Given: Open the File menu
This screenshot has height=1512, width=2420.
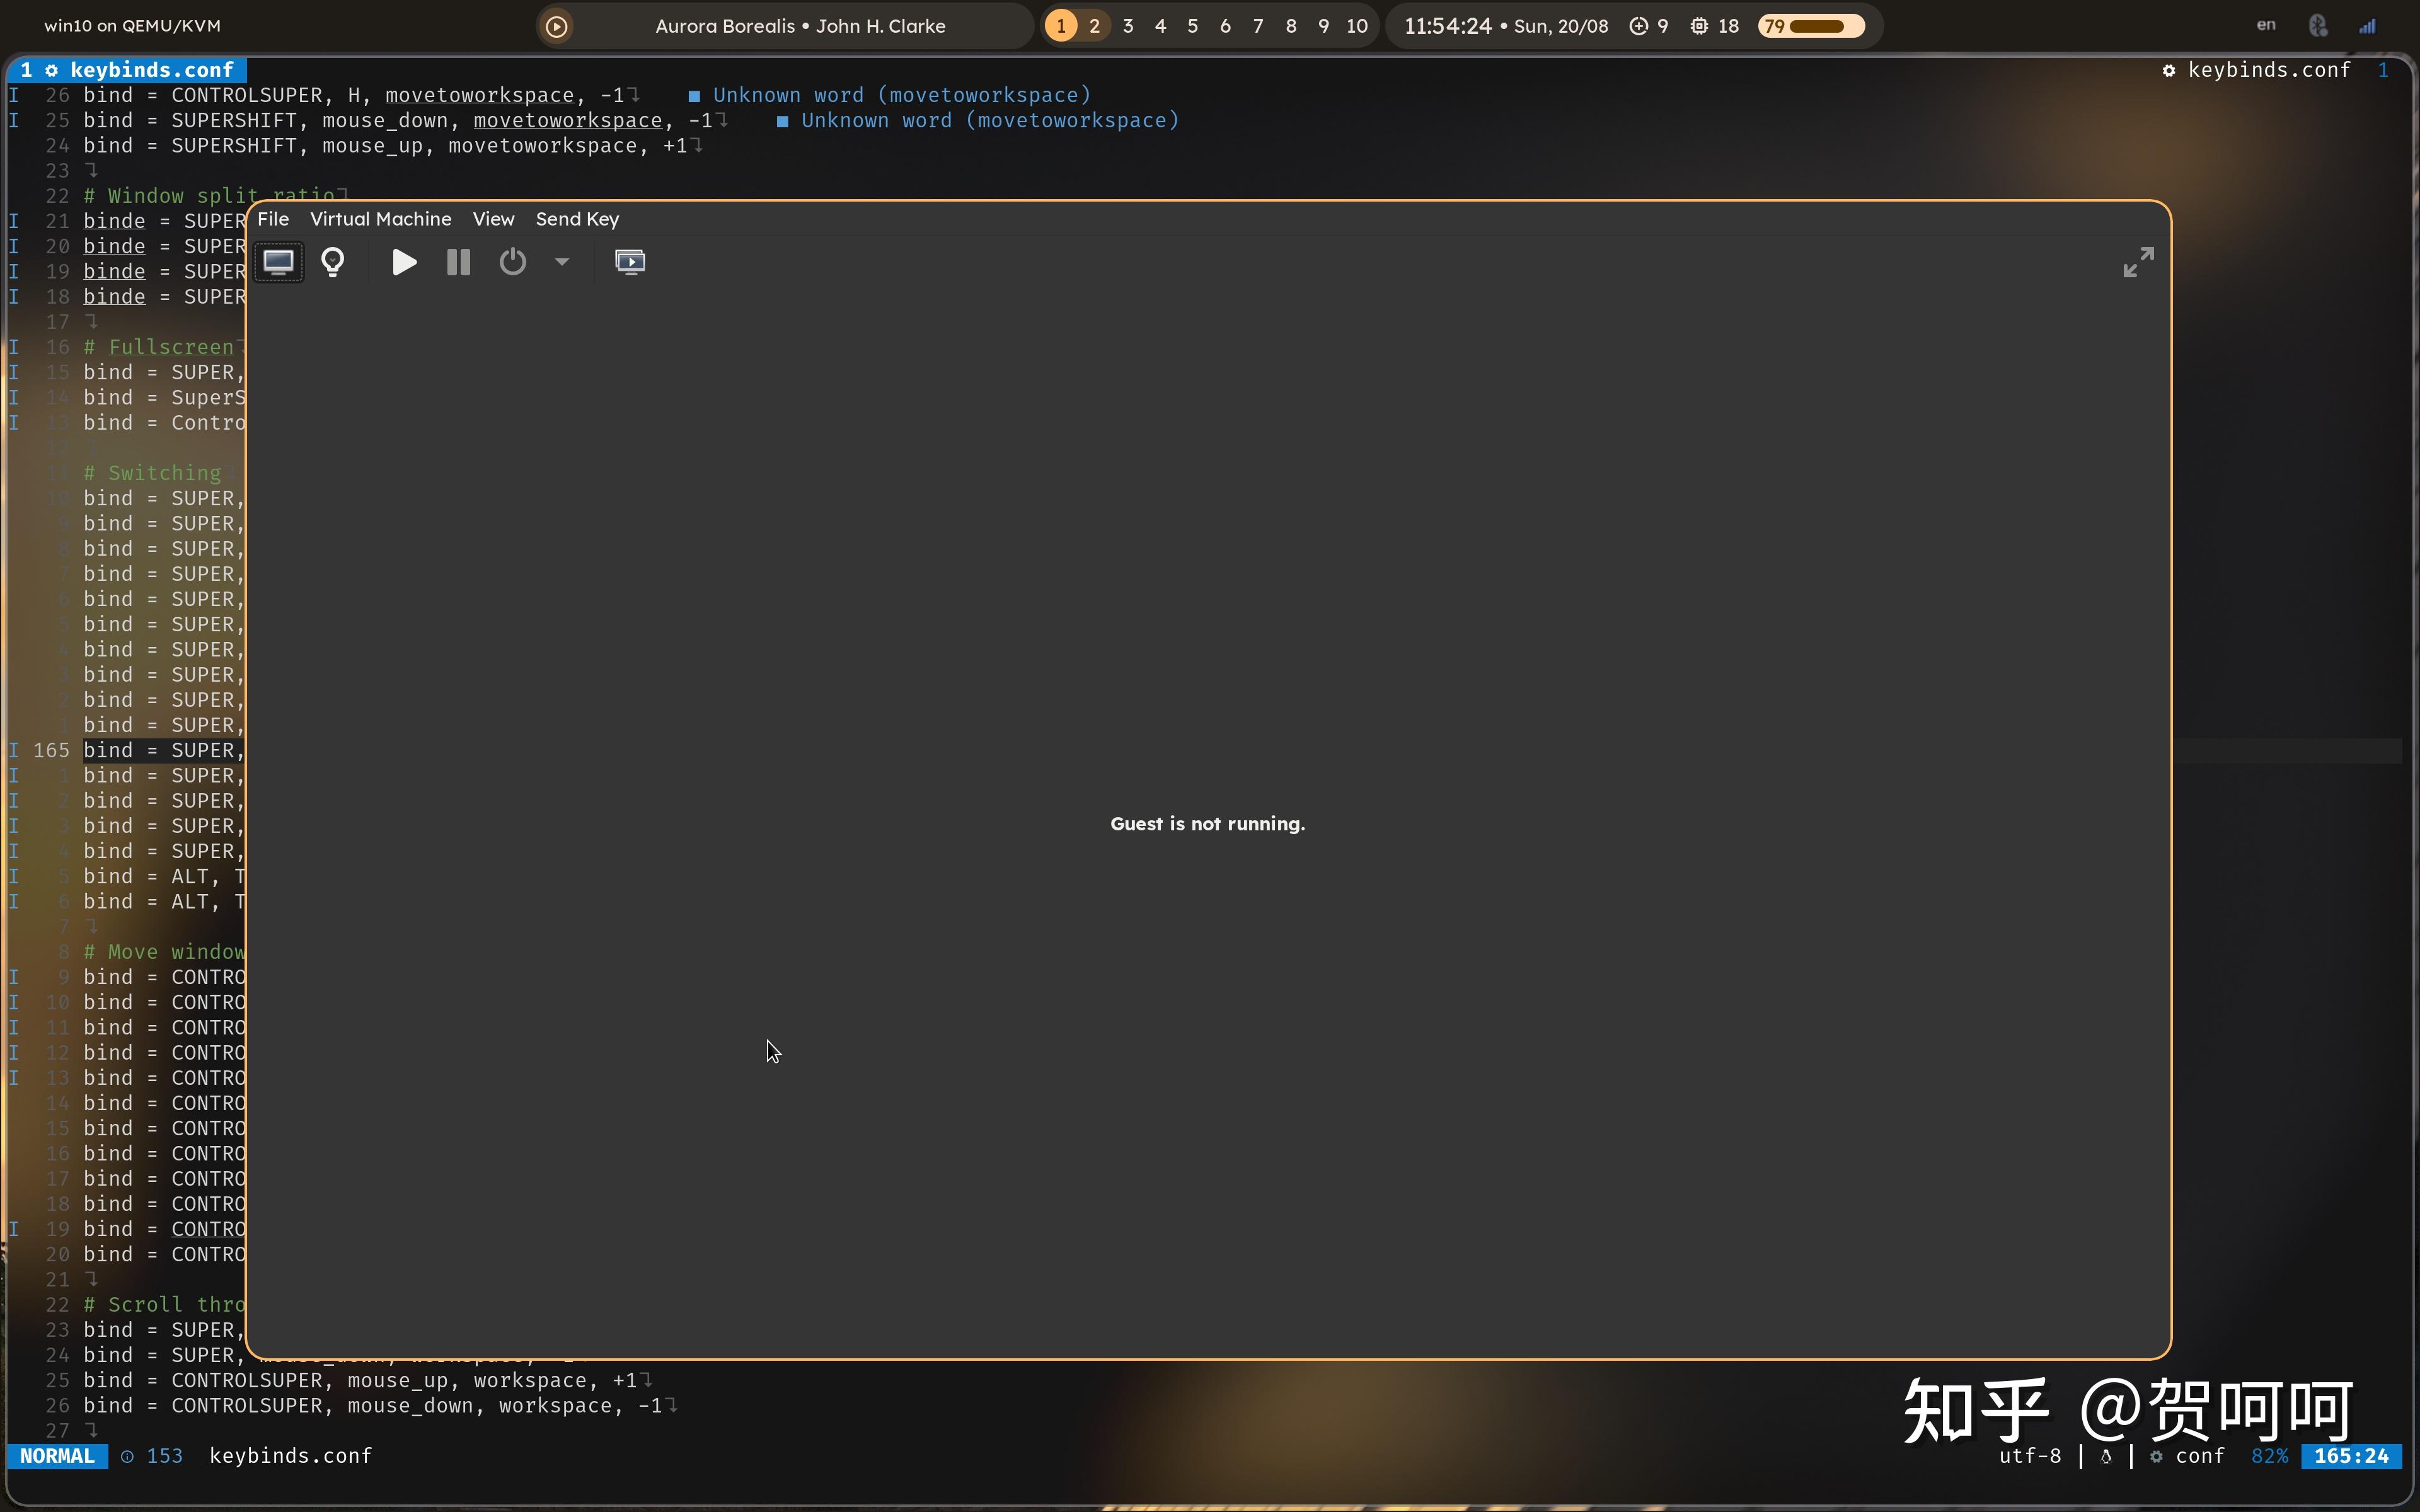Looking at the screenshot, I should pyautogui.click(x=273, y=219).
